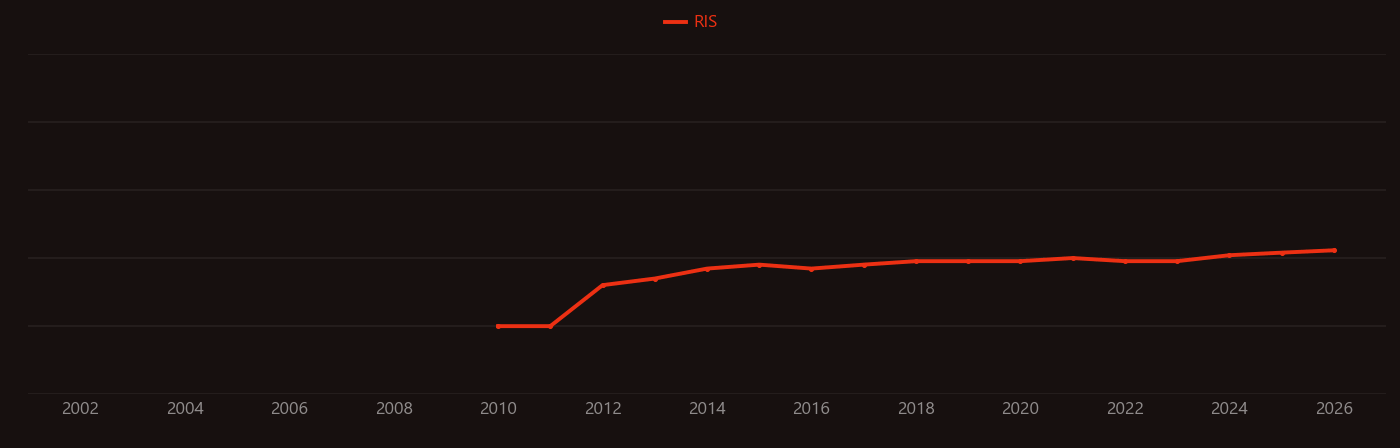
Task: Click the 2011 data point on the RIS line
Action: (x=550, y=326)
